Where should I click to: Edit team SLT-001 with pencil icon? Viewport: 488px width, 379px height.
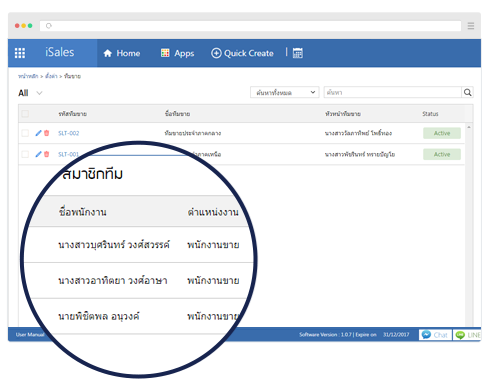coord(38,154)
